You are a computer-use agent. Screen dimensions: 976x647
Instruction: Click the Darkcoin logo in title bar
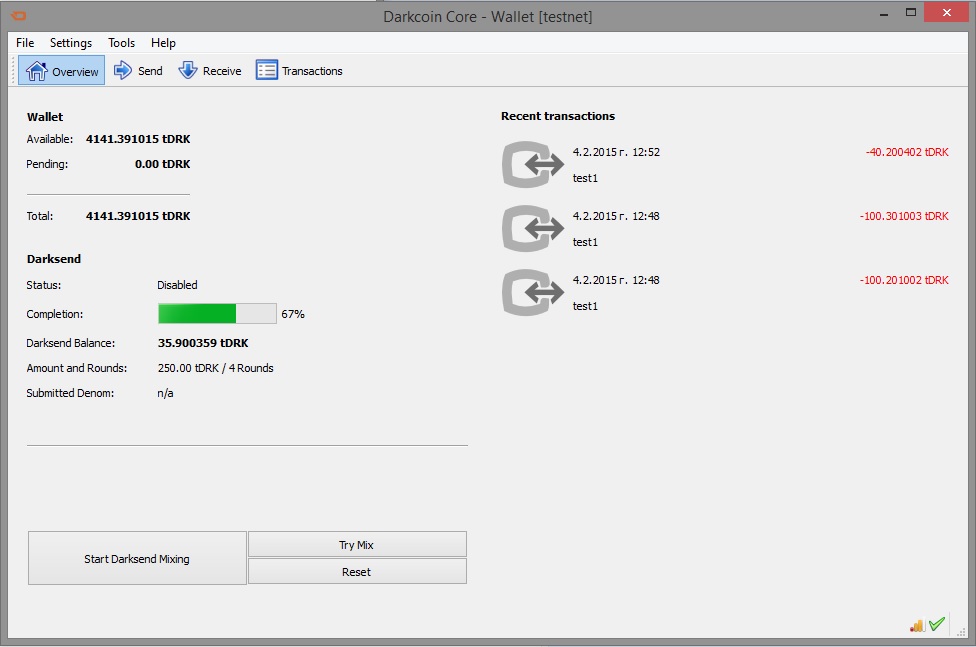coord(19,16)
